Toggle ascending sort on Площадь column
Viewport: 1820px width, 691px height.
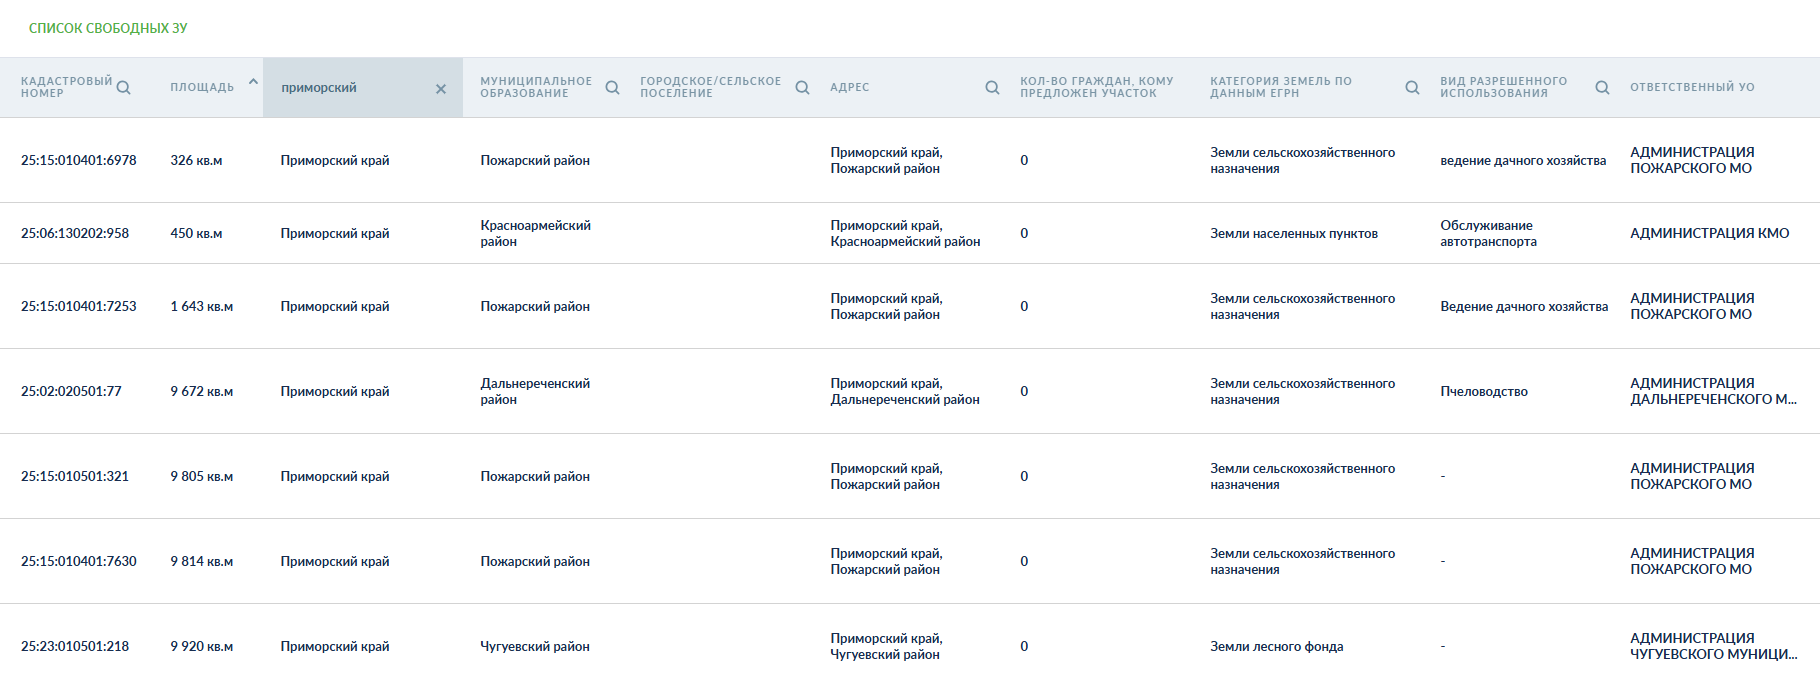253,82
